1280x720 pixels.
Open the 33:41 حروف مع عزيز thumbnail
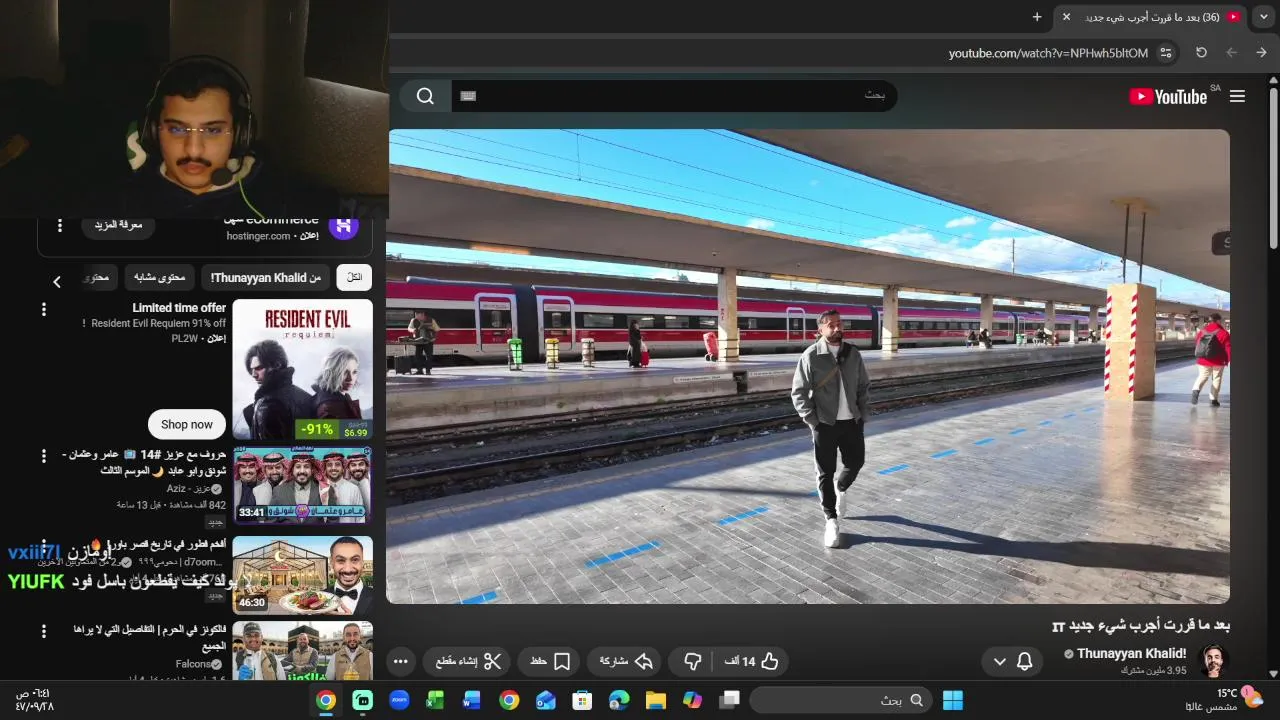point(302,485)
